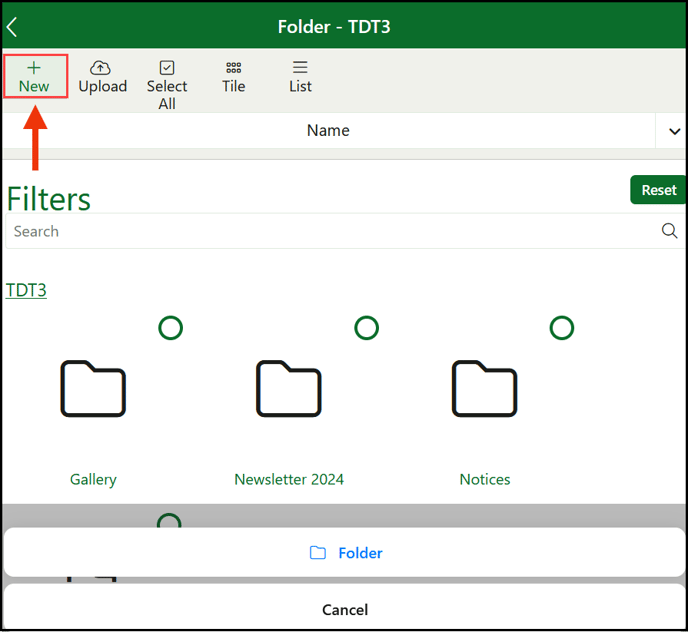Viewport: 688px width, 632px height.
Task: Select the Newsletter 2024 folder's circle checkbox
Action: click(x=366, y=328)
